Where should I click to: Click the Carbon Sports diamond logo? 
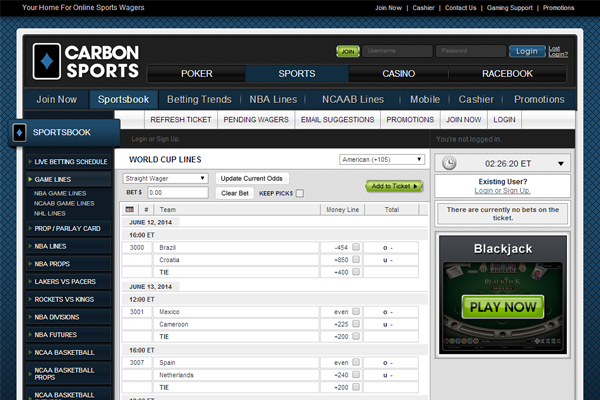coord(47,61)
